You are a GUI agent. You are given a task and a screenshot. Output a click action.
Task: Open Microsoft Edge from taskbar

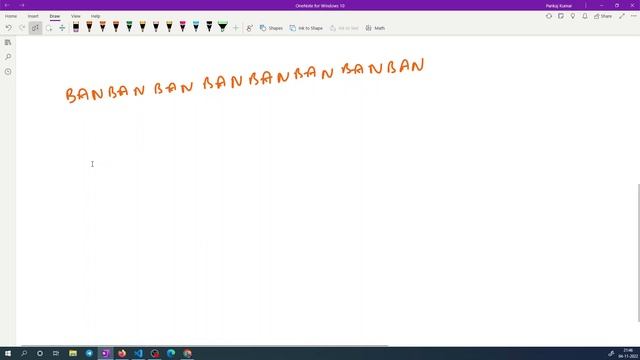171,353
